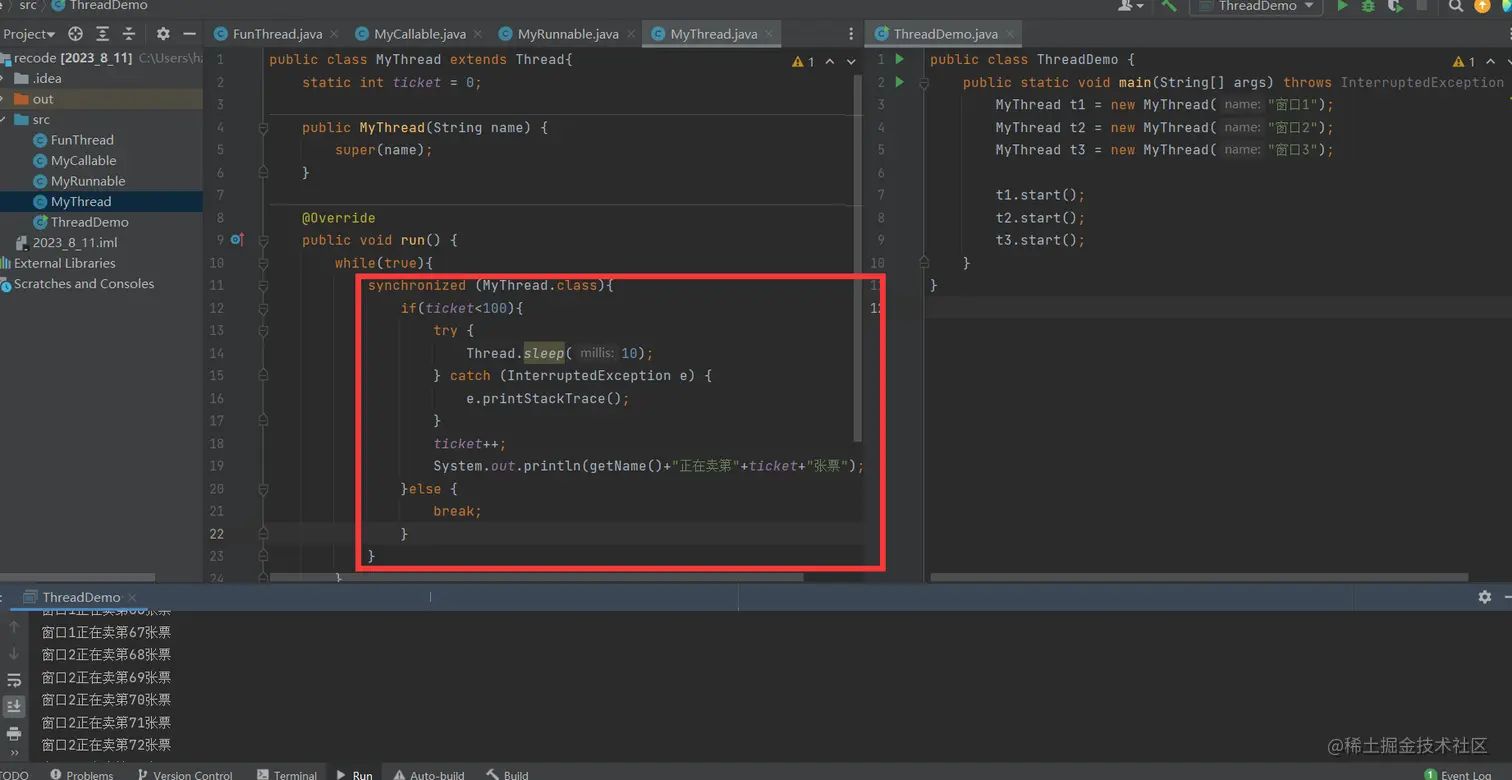Toggle soft-wrap in Run console
Screen dimensions: 1512x780
tap(14, 680)
